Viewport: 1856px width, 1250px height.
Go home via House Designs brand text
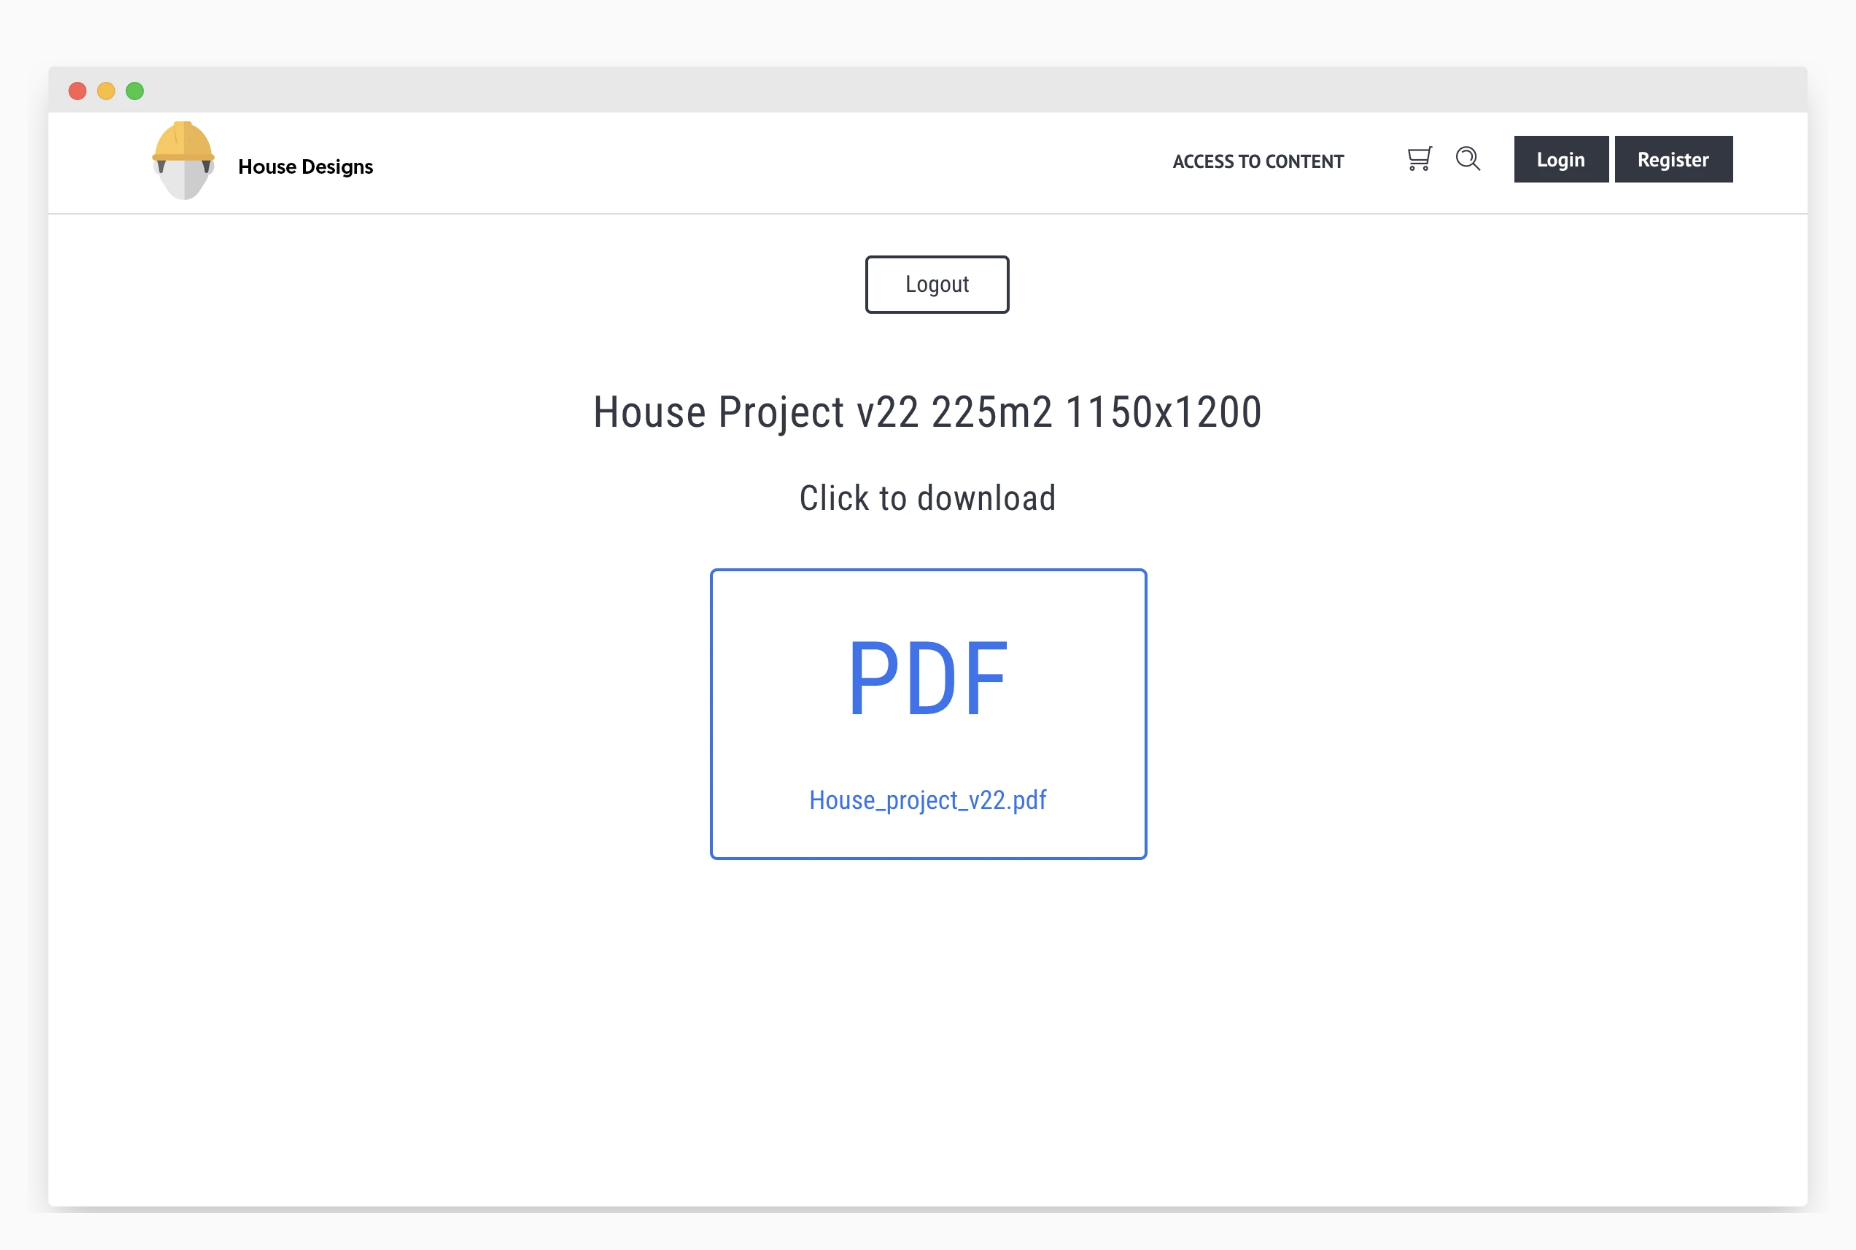click(x=305, y=167)
